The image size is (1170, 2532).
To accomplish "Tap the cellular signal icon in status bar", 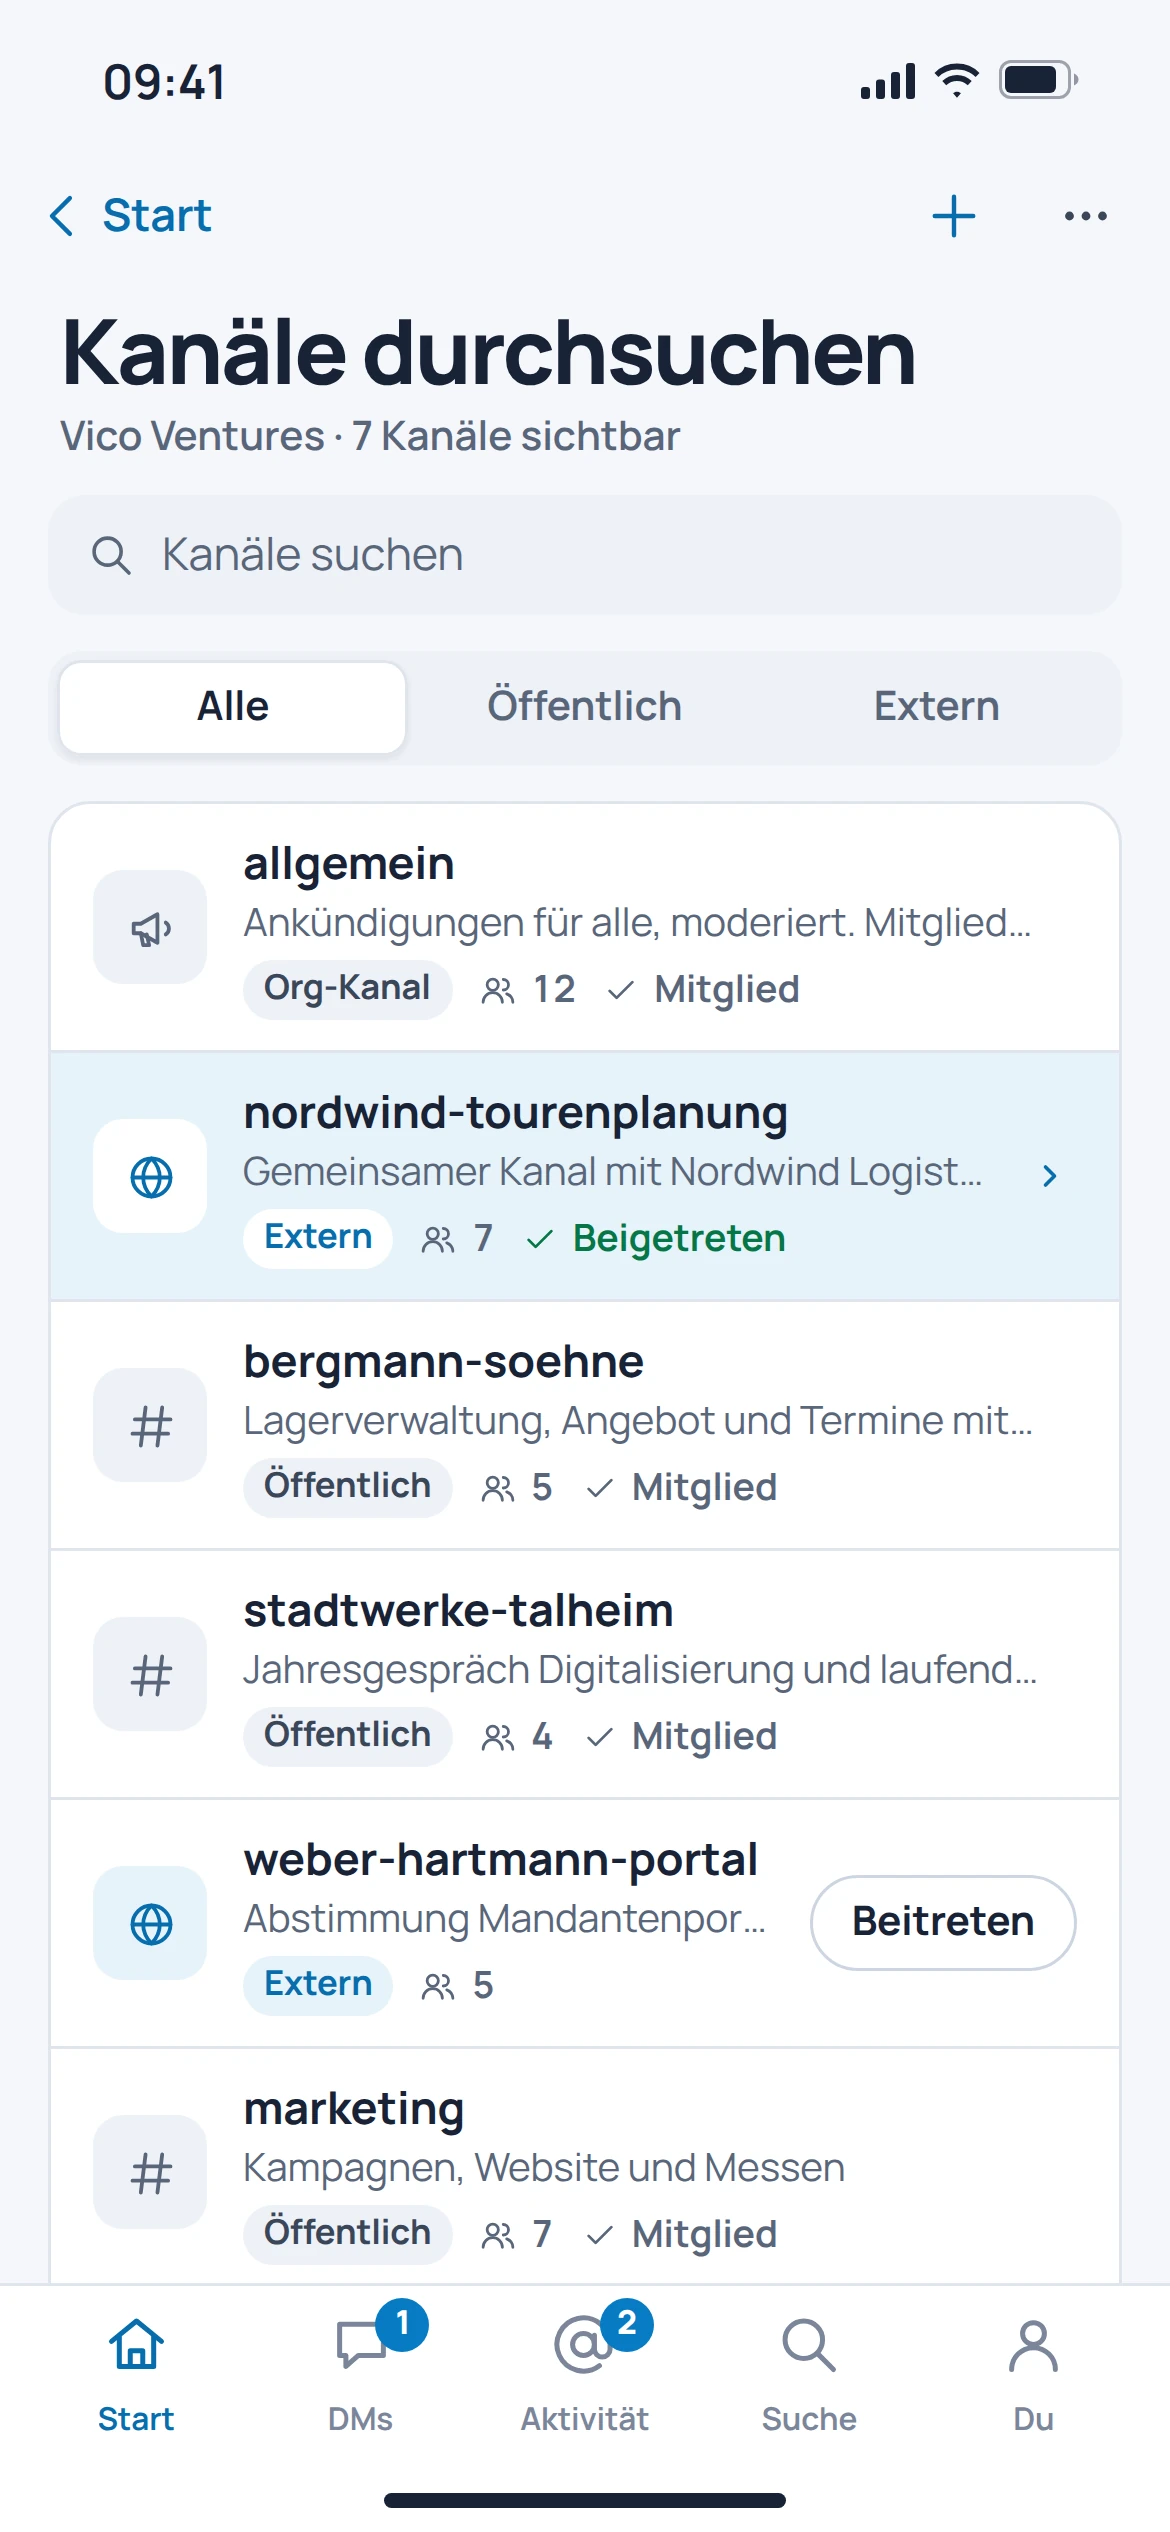I will click(x=888, y=81).
